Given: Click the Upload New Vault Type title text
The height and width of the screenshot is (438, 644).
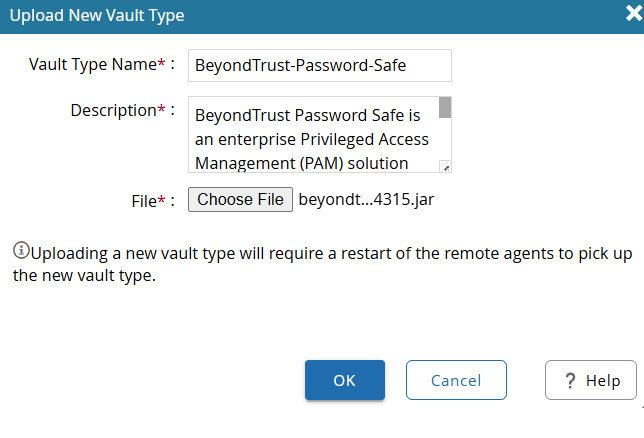Looking at the screenshot, I should 97,16.
